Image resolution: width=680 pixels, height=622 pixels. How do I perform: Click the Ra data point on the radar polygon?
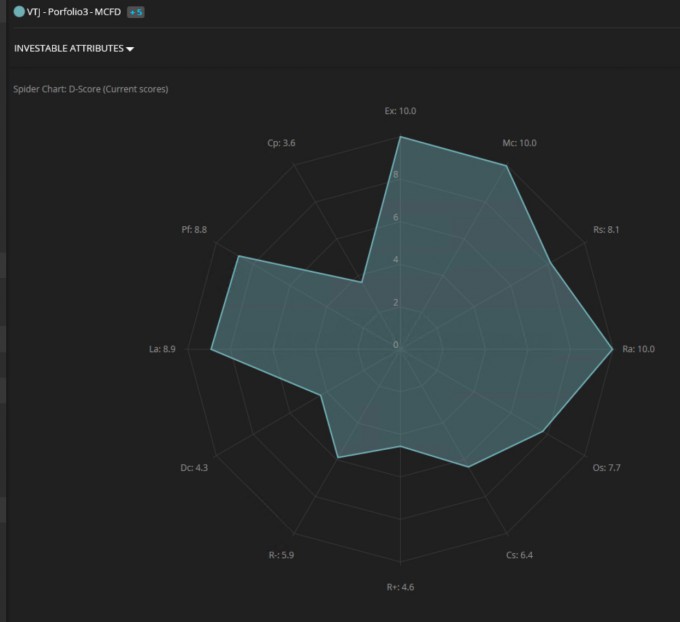(612, 349)
